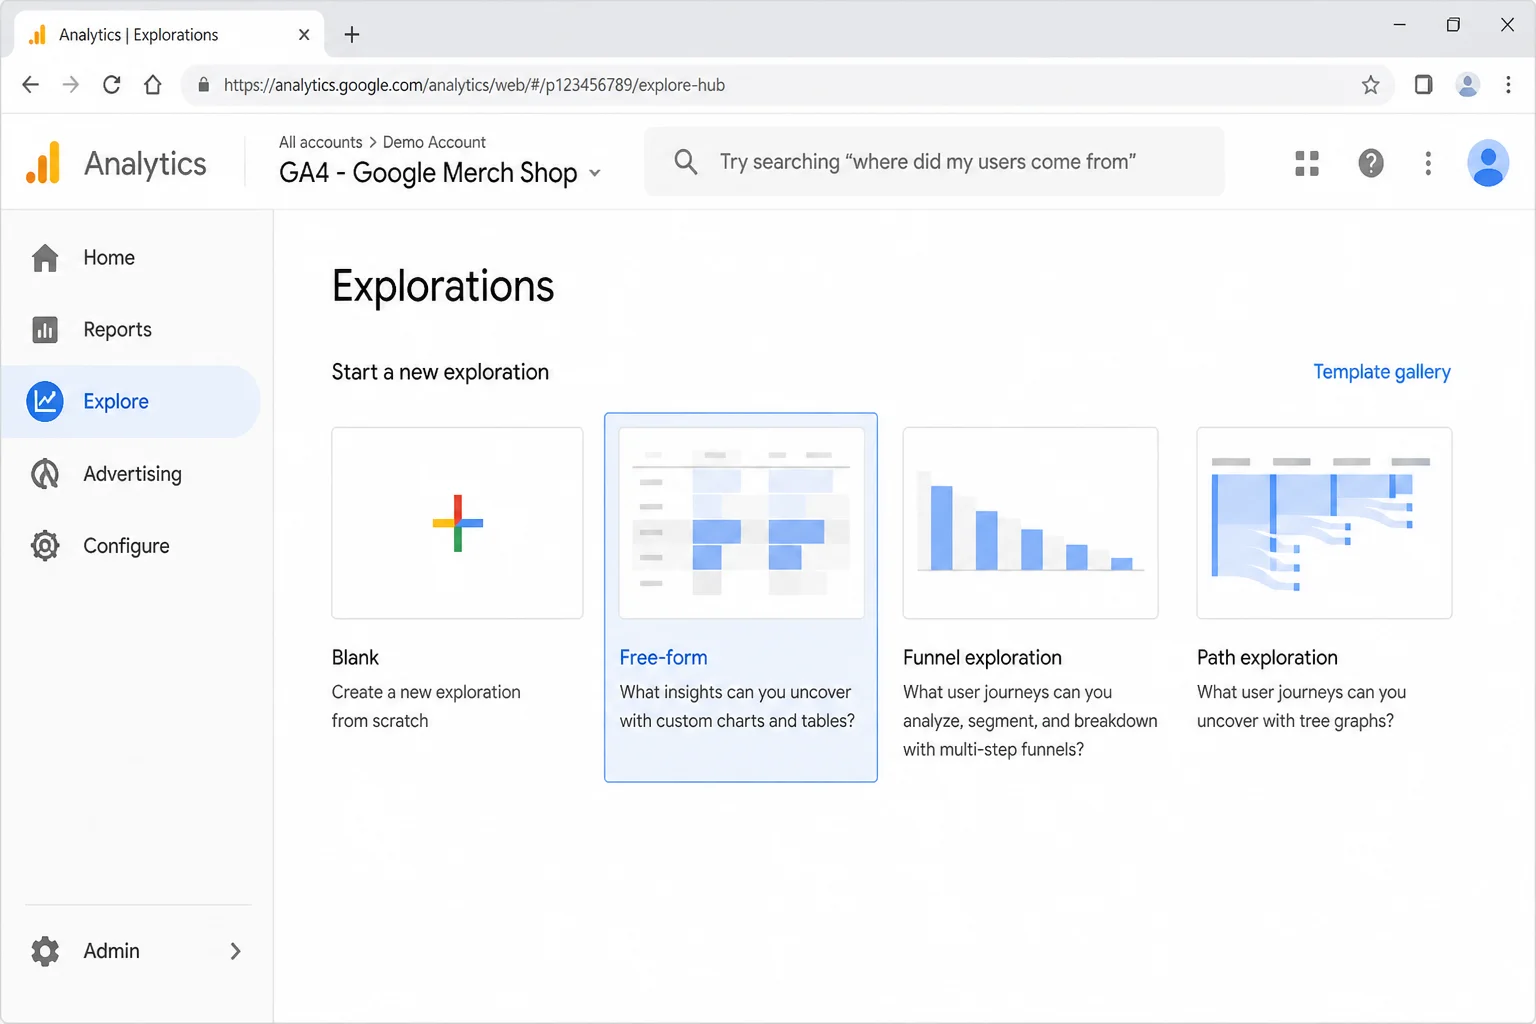Reload the page

coord(112,85)
